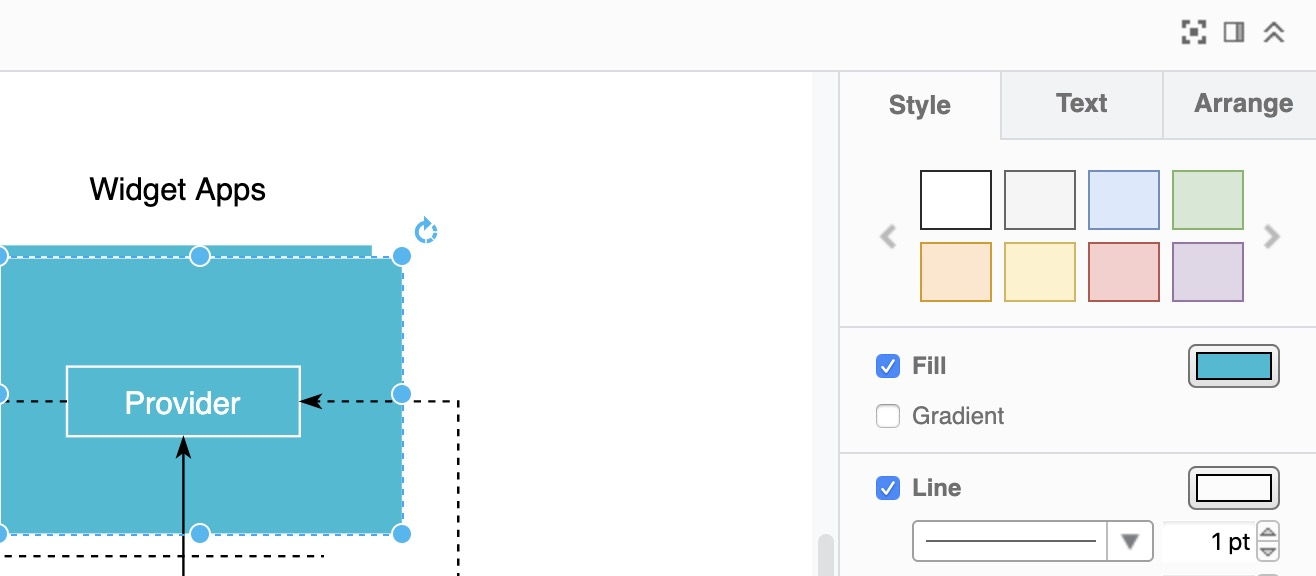Toggle the format panel icon
Viewport: 1316px width, 576px height.
pyautogui.click(x=1234, y=33)
